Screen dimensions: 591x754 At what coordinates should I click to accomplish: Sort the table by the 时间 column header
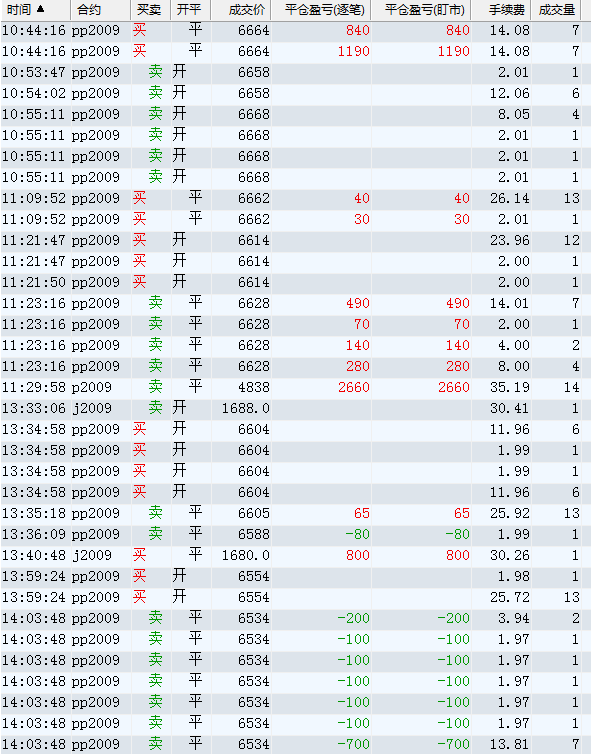[x=35, y=10]
